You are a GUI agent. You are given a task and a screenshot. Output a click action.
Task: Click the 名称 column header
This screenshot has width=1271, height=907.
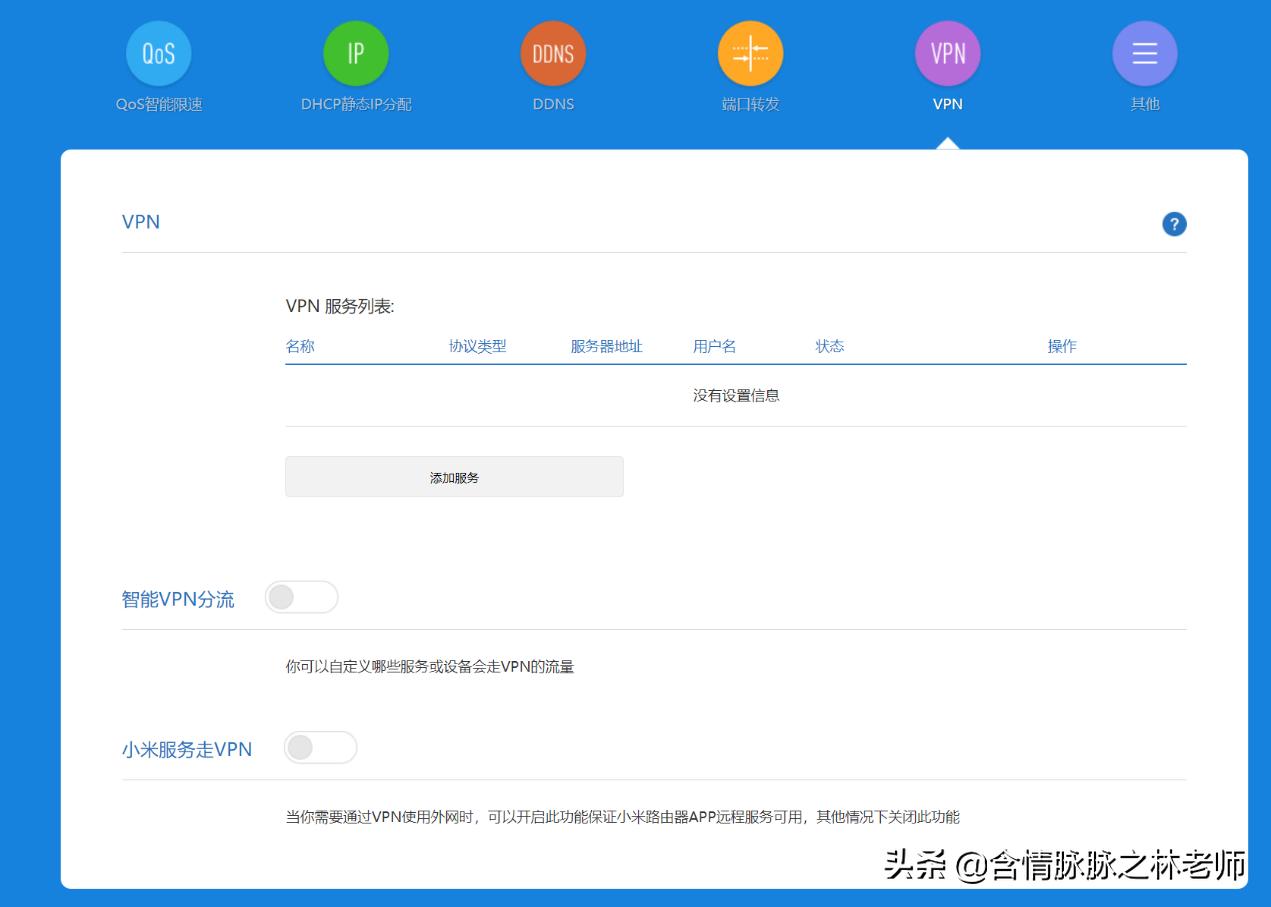tap(298, 345)
